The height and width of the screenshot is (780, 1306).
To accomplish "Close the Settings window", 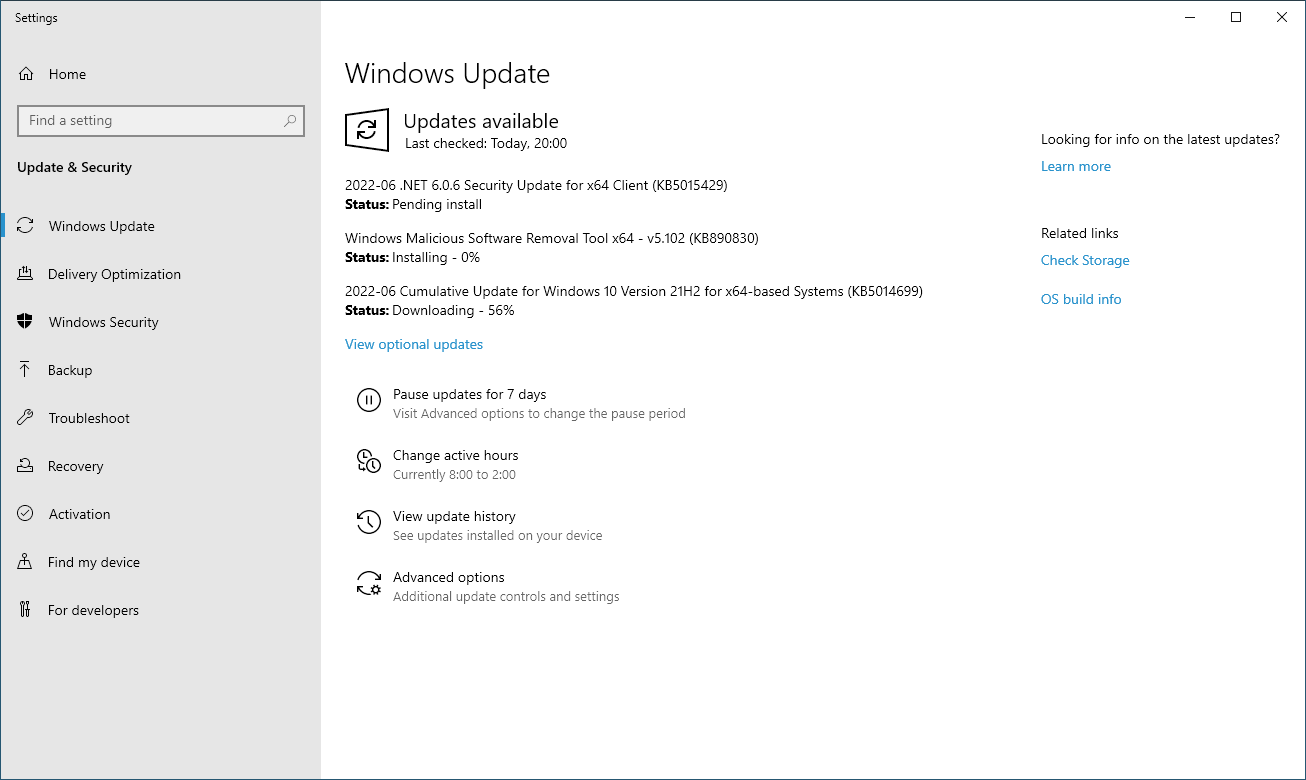I will click(x=1282, y=17).
